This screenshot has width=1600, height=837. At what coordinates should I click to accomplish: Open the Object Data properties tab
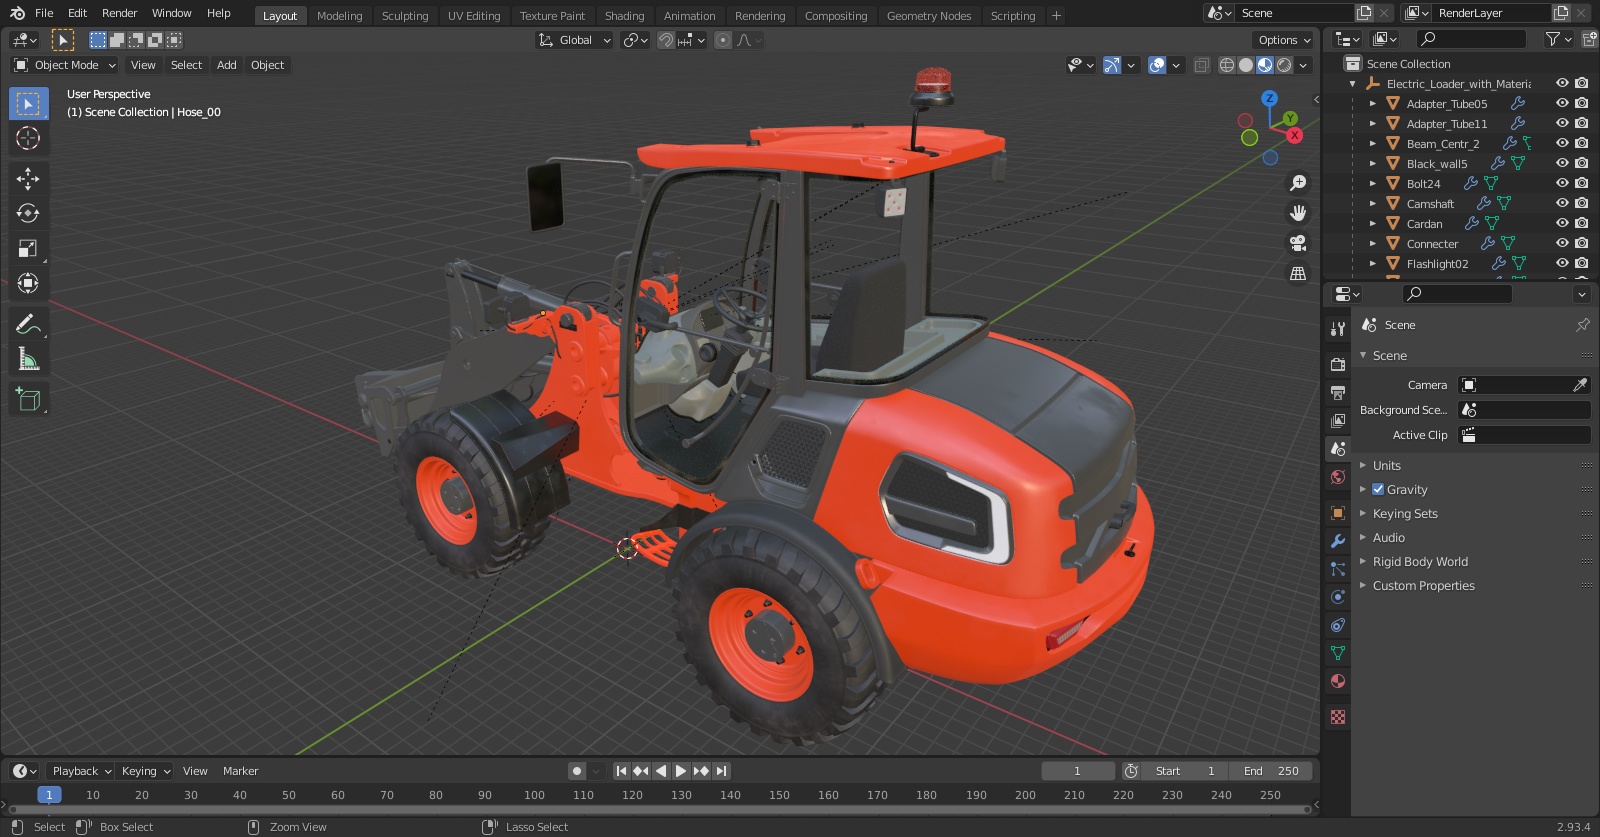[x=1338, y=653]
